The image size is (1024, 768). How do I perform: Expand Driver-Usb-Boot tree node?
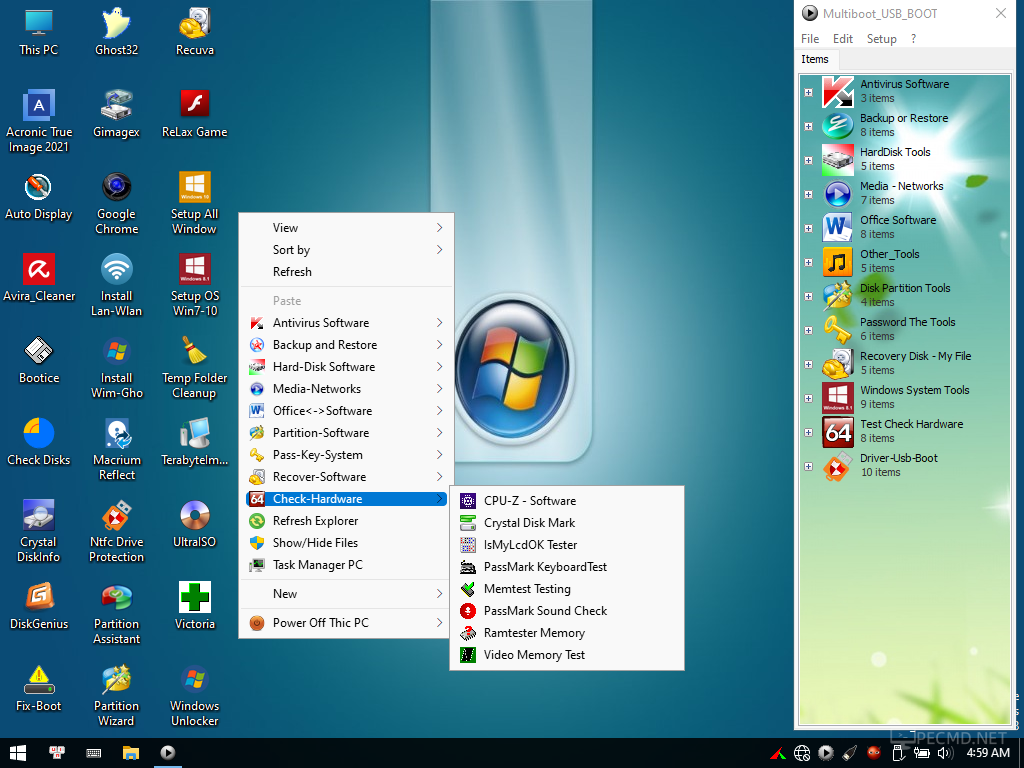[808, 466]
